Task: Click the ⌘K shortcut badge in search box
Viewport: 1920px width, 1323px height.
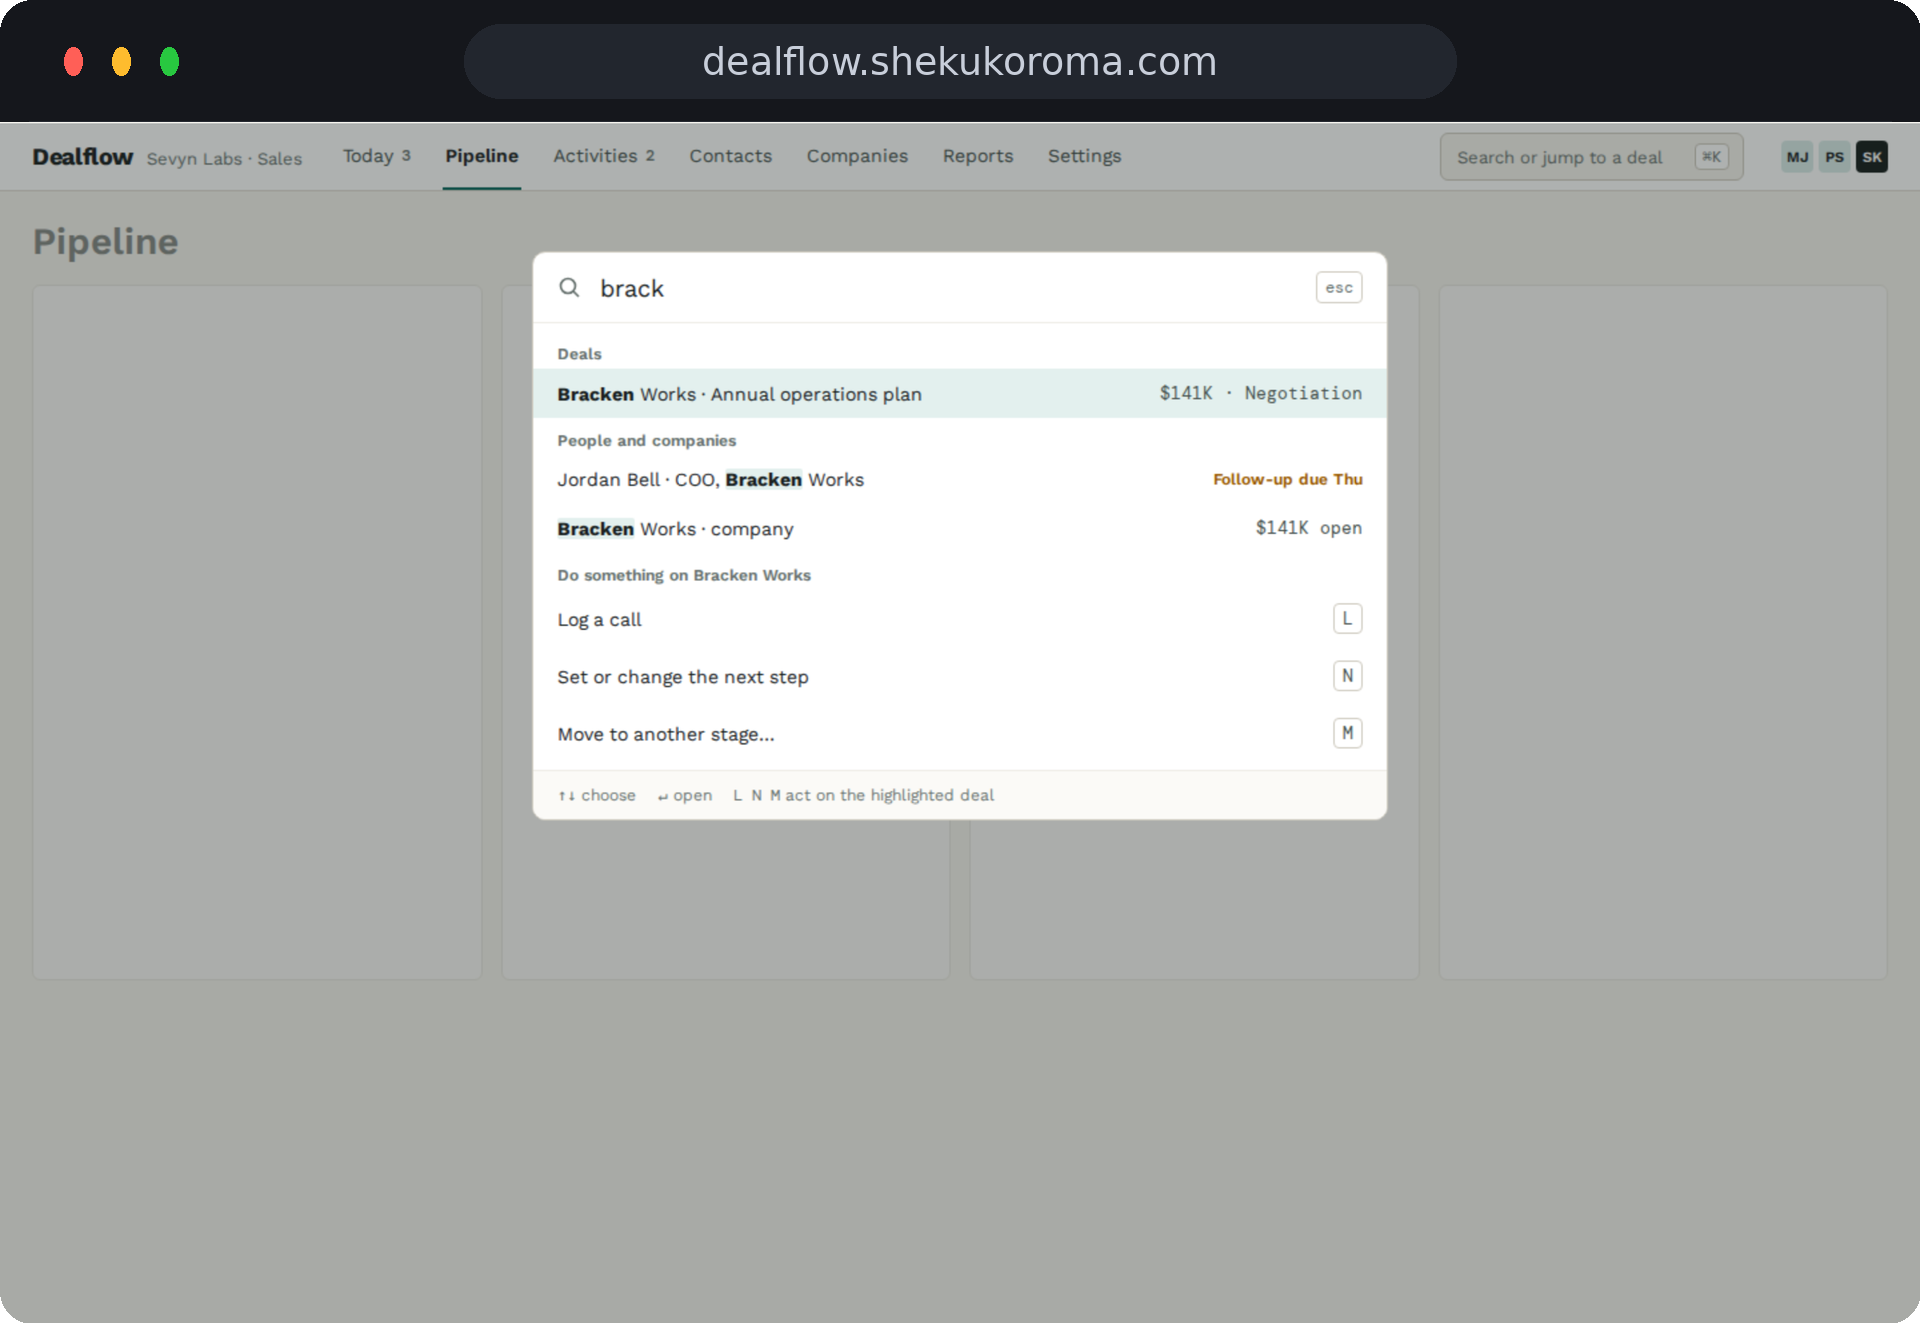Action: click(x=1711, y=157)
